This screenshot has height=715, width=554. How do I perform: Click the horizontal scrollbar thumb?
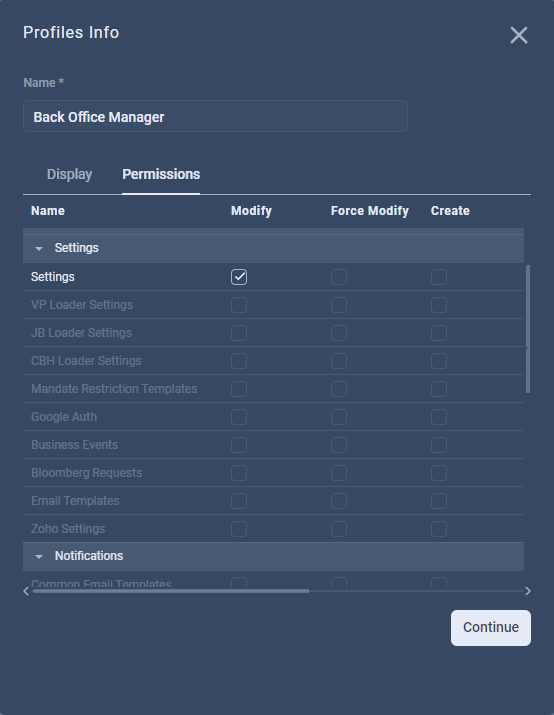[171, 591]
